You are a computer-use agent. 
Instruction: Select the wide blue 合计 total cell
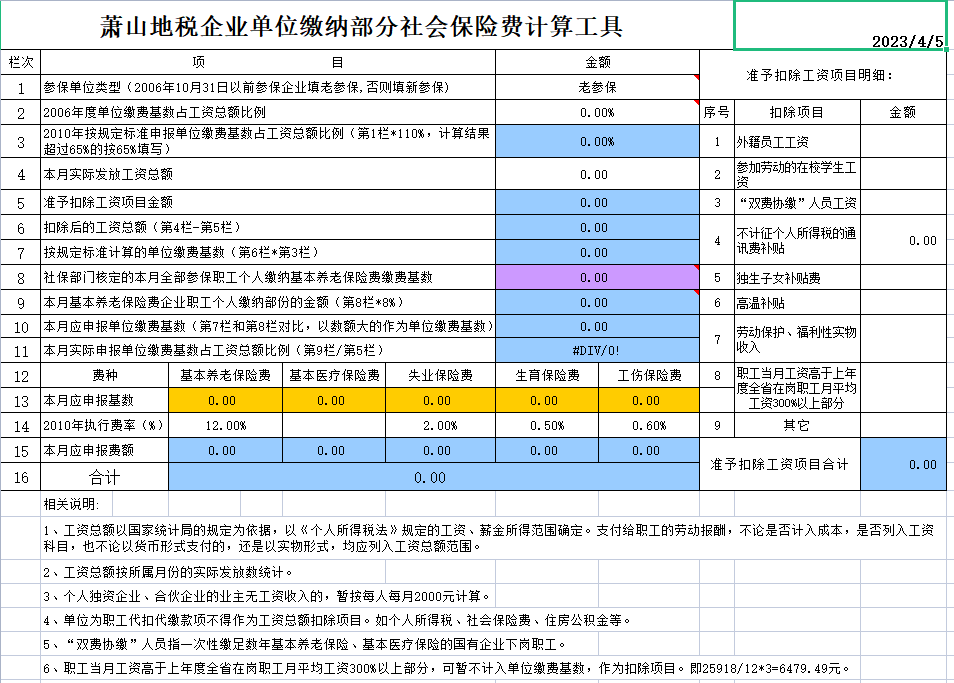point(434,477)
